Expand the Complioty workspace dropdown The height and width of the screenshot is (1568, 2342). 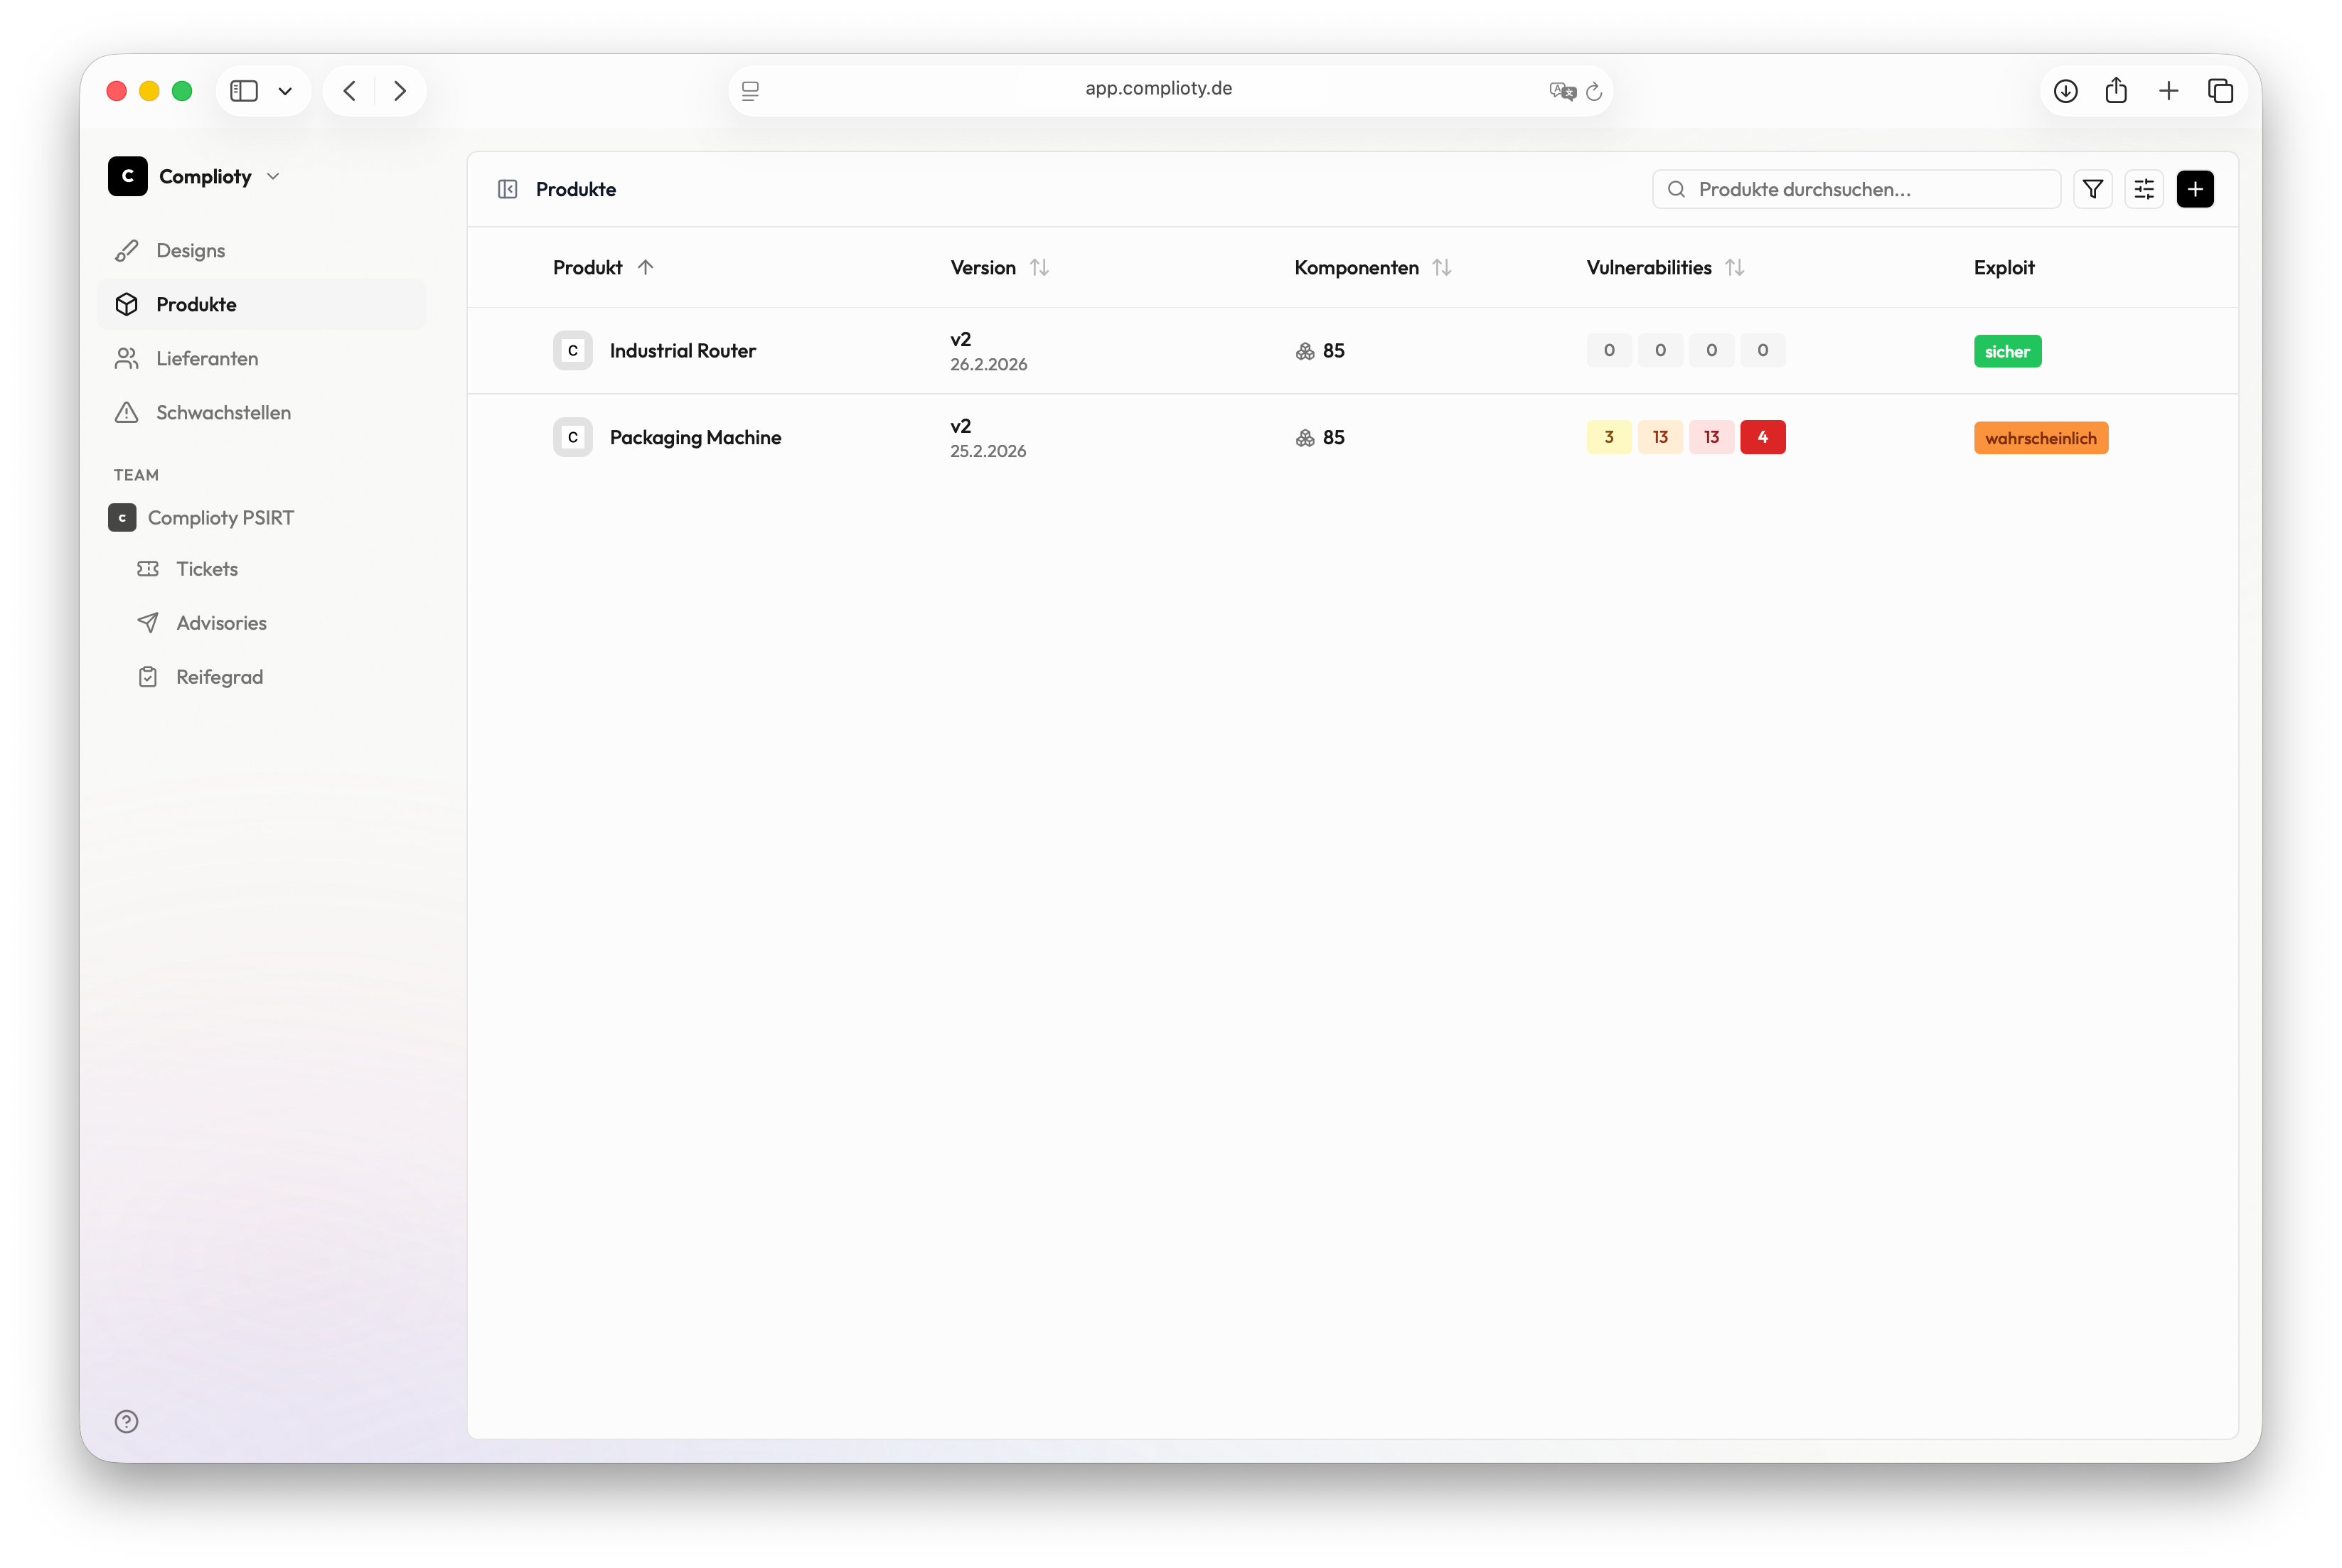click(x=273, y=176)
